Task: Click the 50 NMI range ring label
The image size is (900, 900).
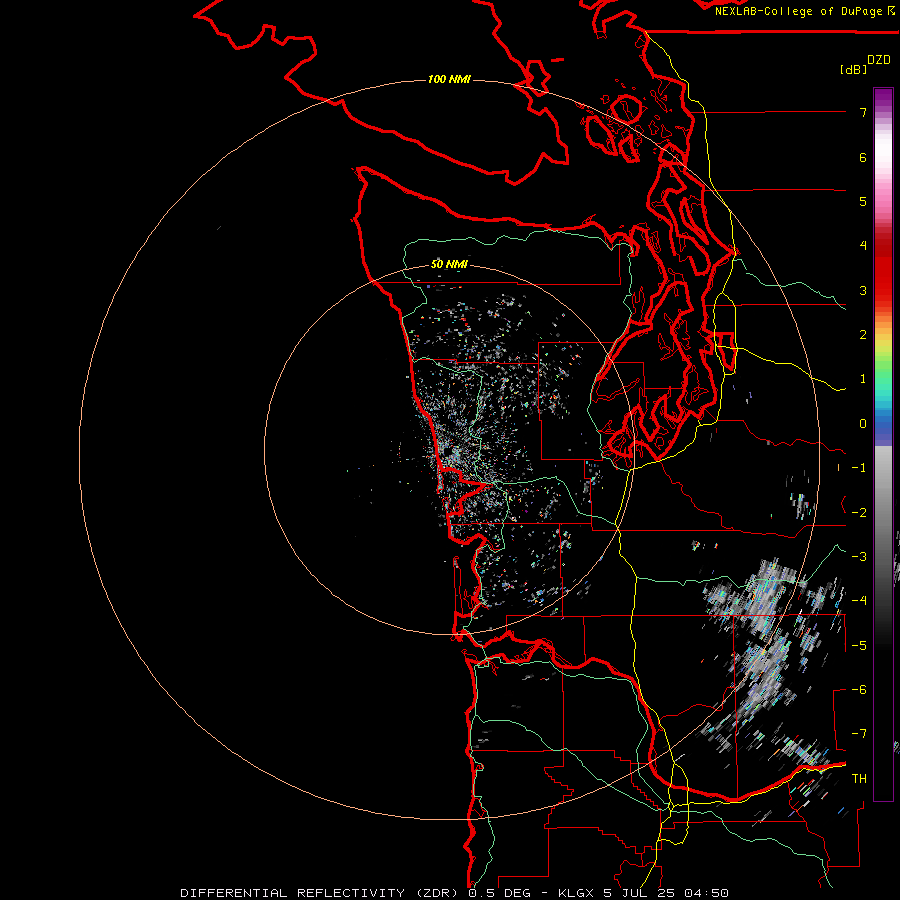Action: pos(449,264)
